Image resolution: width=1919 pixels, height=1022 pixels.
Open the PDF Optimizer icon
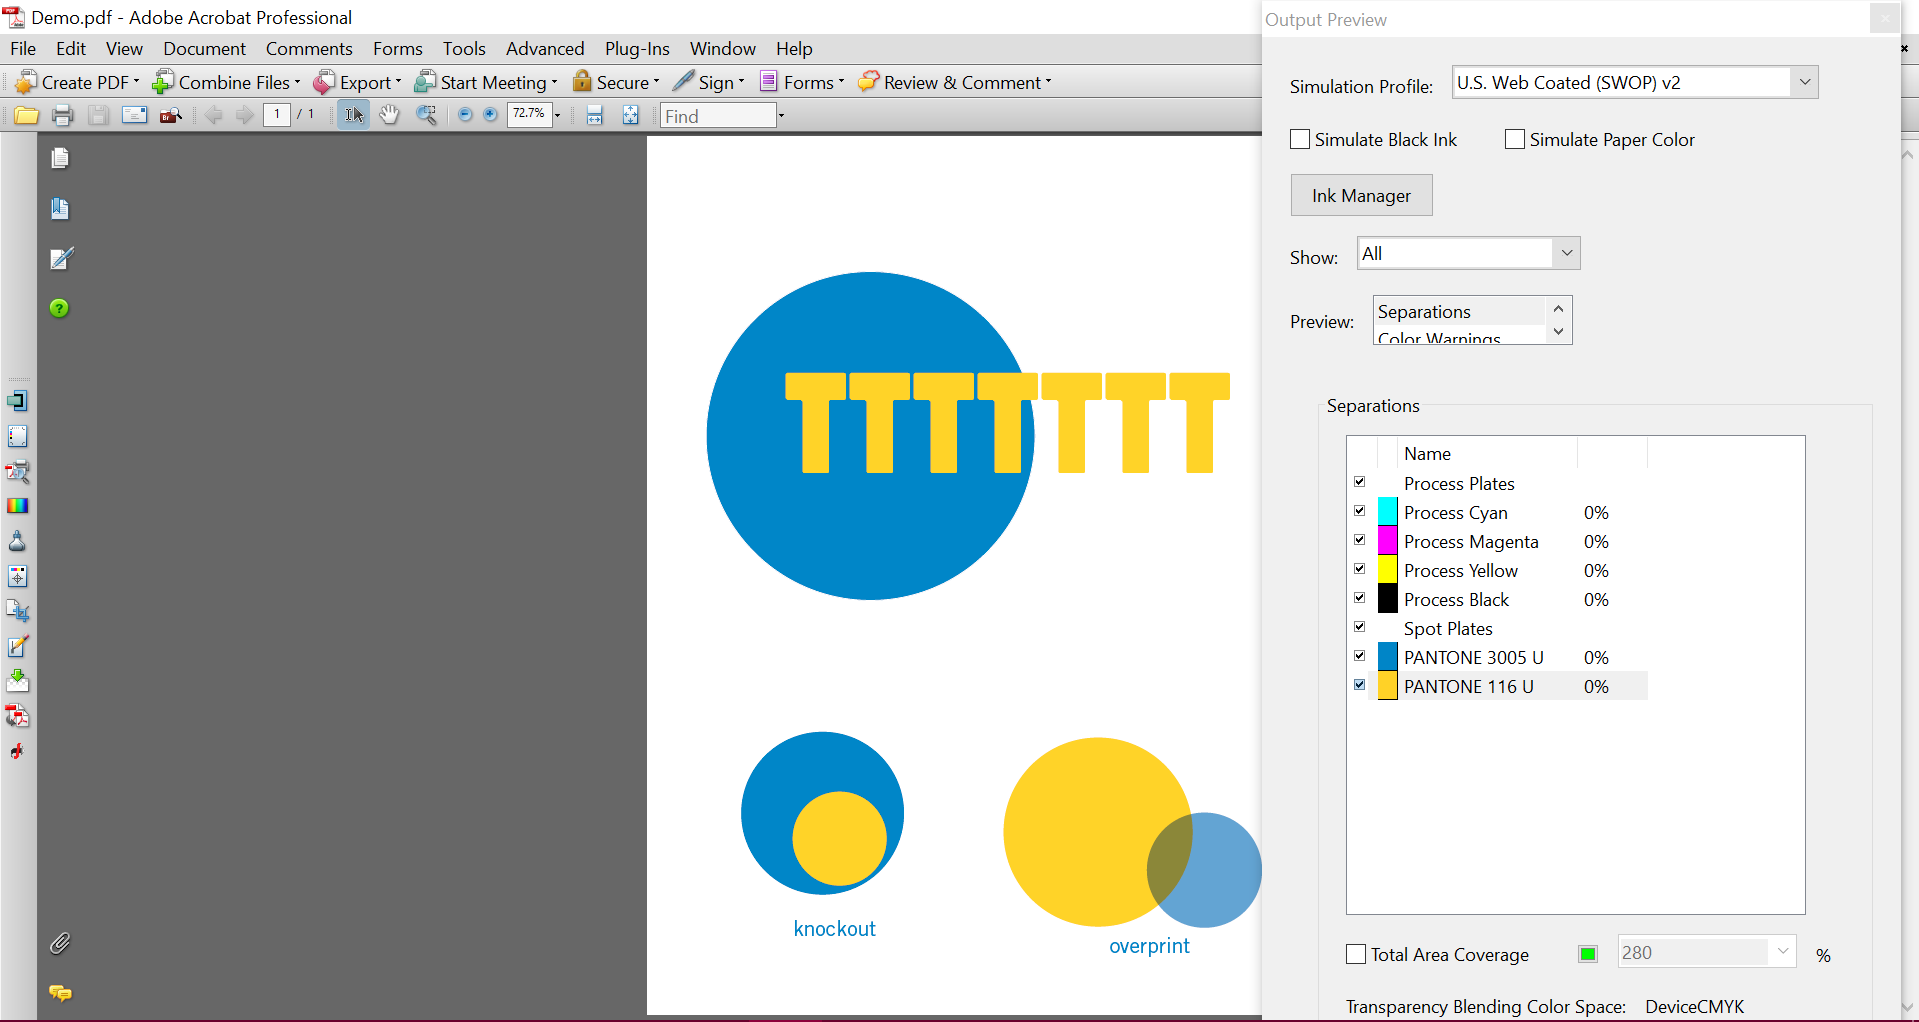pos(17,716)
